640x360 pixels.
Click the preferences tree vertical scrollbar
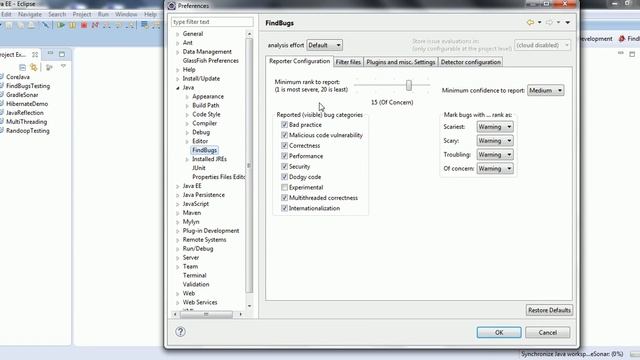point(249,165)
